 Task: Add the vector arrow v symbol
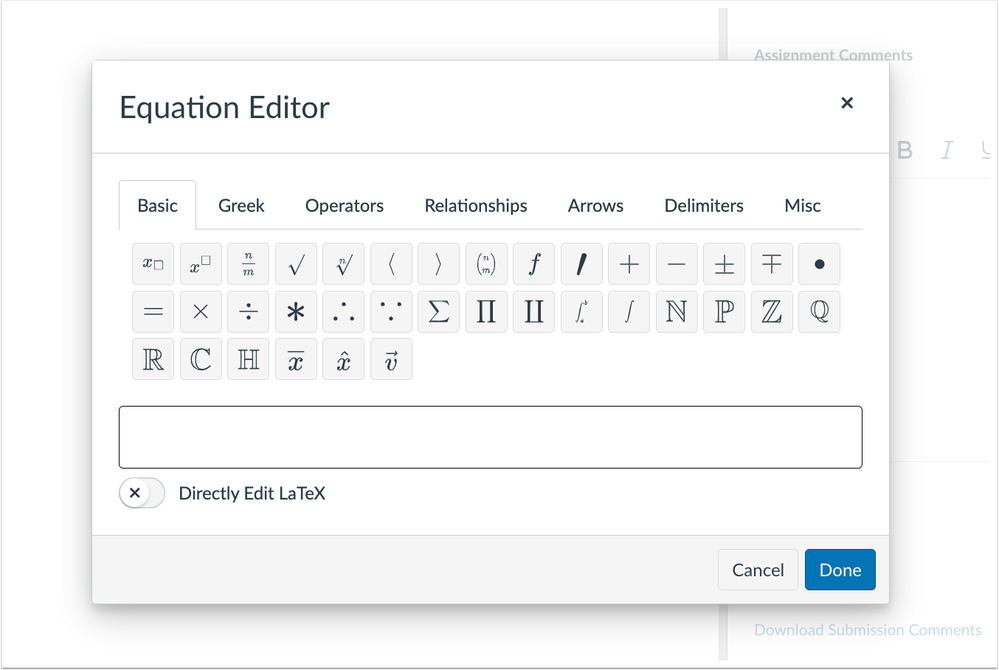391,360
